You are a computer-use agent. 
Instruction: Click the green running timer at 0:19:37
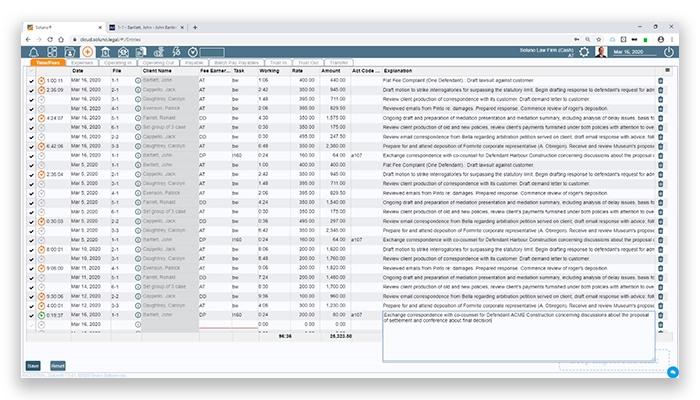tap(42, 315)
